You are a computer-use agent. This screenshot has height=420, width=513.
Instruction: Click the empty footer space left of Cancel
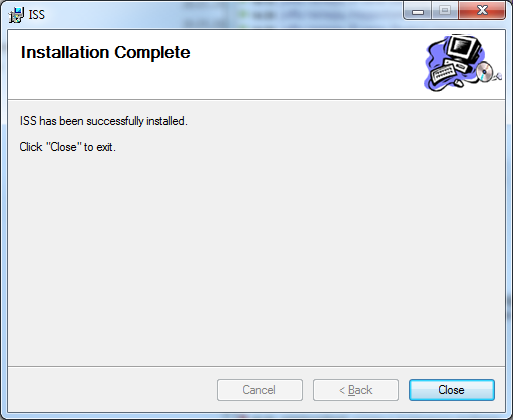[112, 390]
